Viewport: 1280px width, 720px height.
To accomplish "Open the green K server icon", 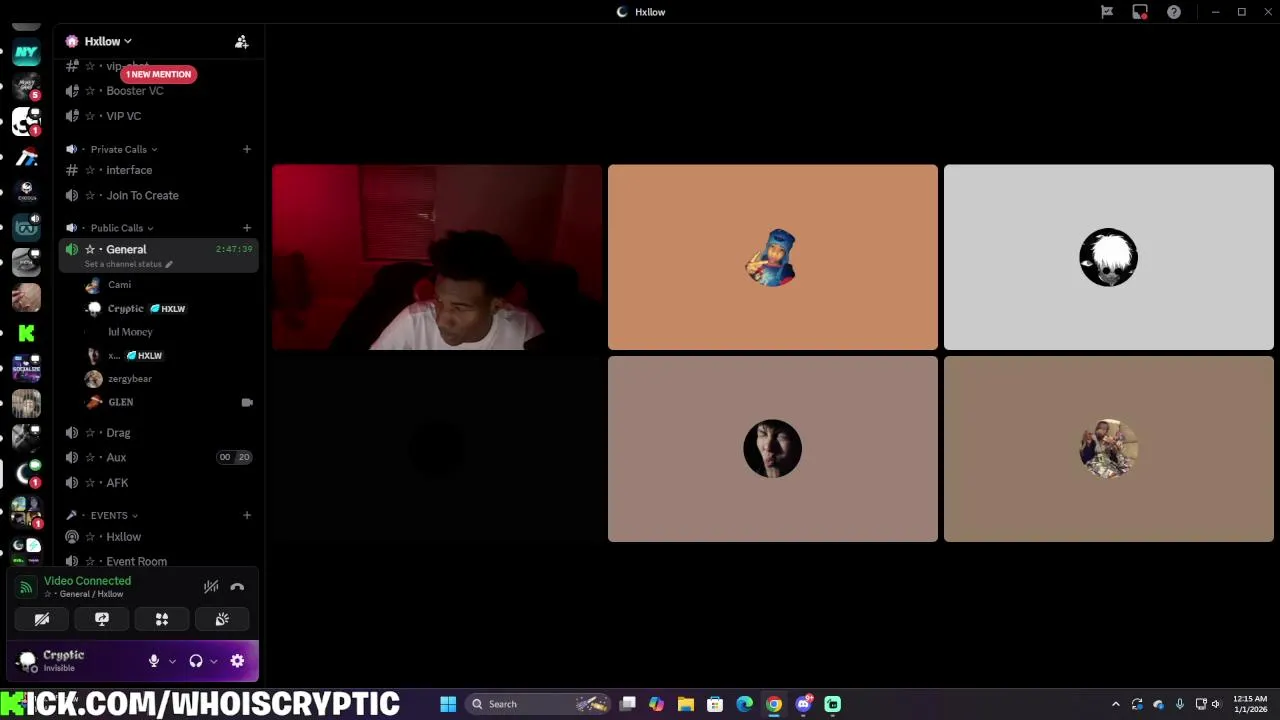I will 26,333.
